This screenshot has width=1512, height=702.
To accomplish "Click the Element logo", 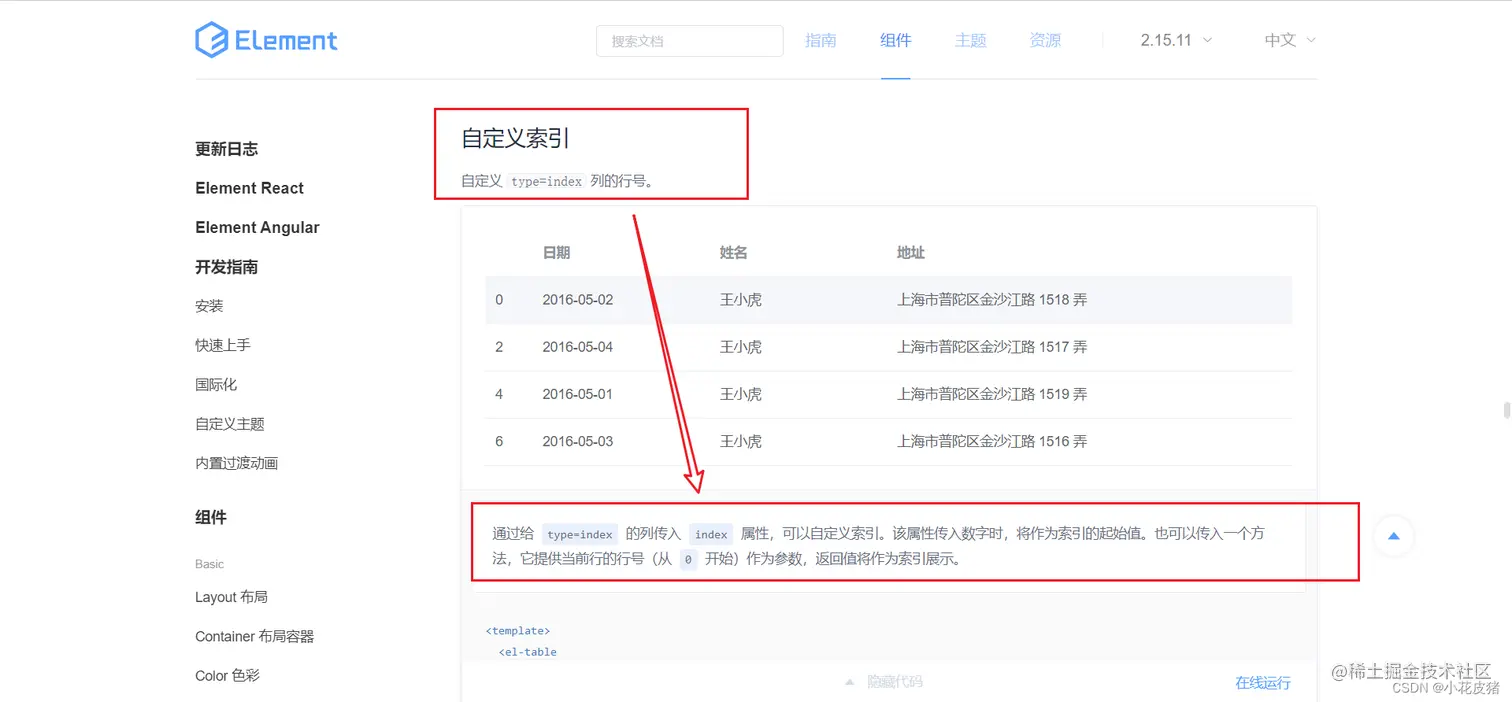I will pyautogui.click(x=266, y=40).
